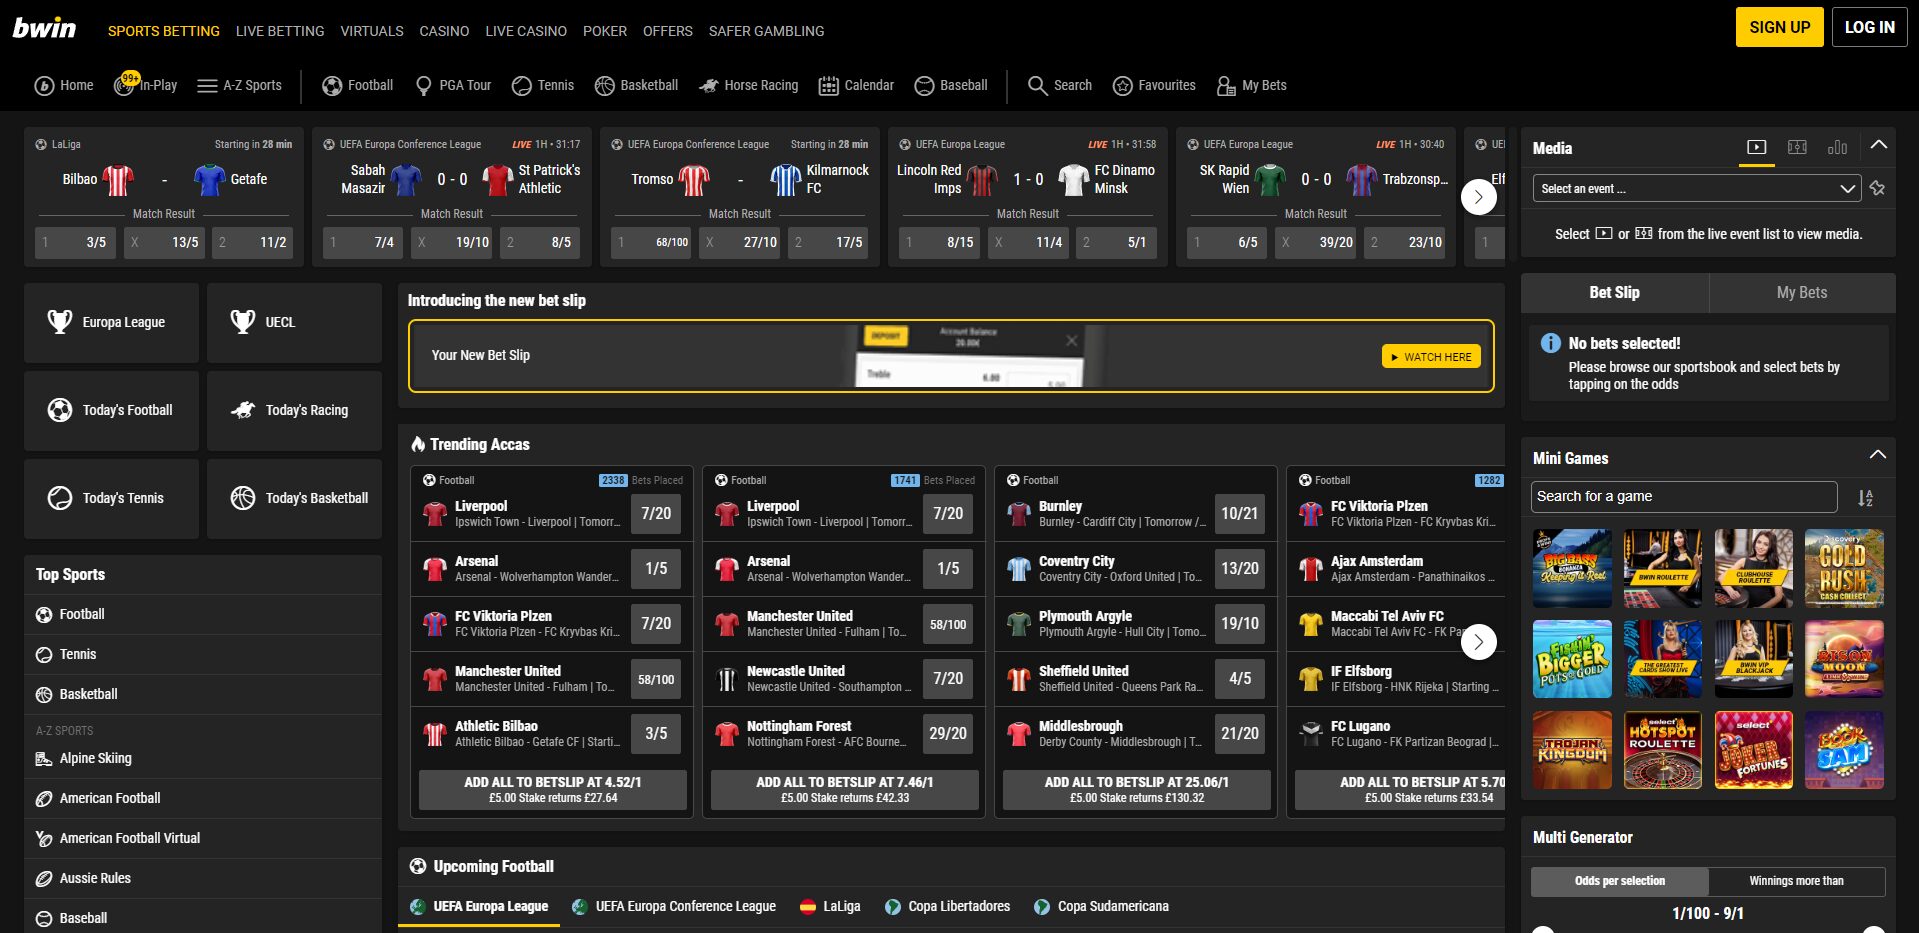Switch Media panel to statistics bars icon
This screenshot has height=933, width=1919.
tap(1837, 147)
